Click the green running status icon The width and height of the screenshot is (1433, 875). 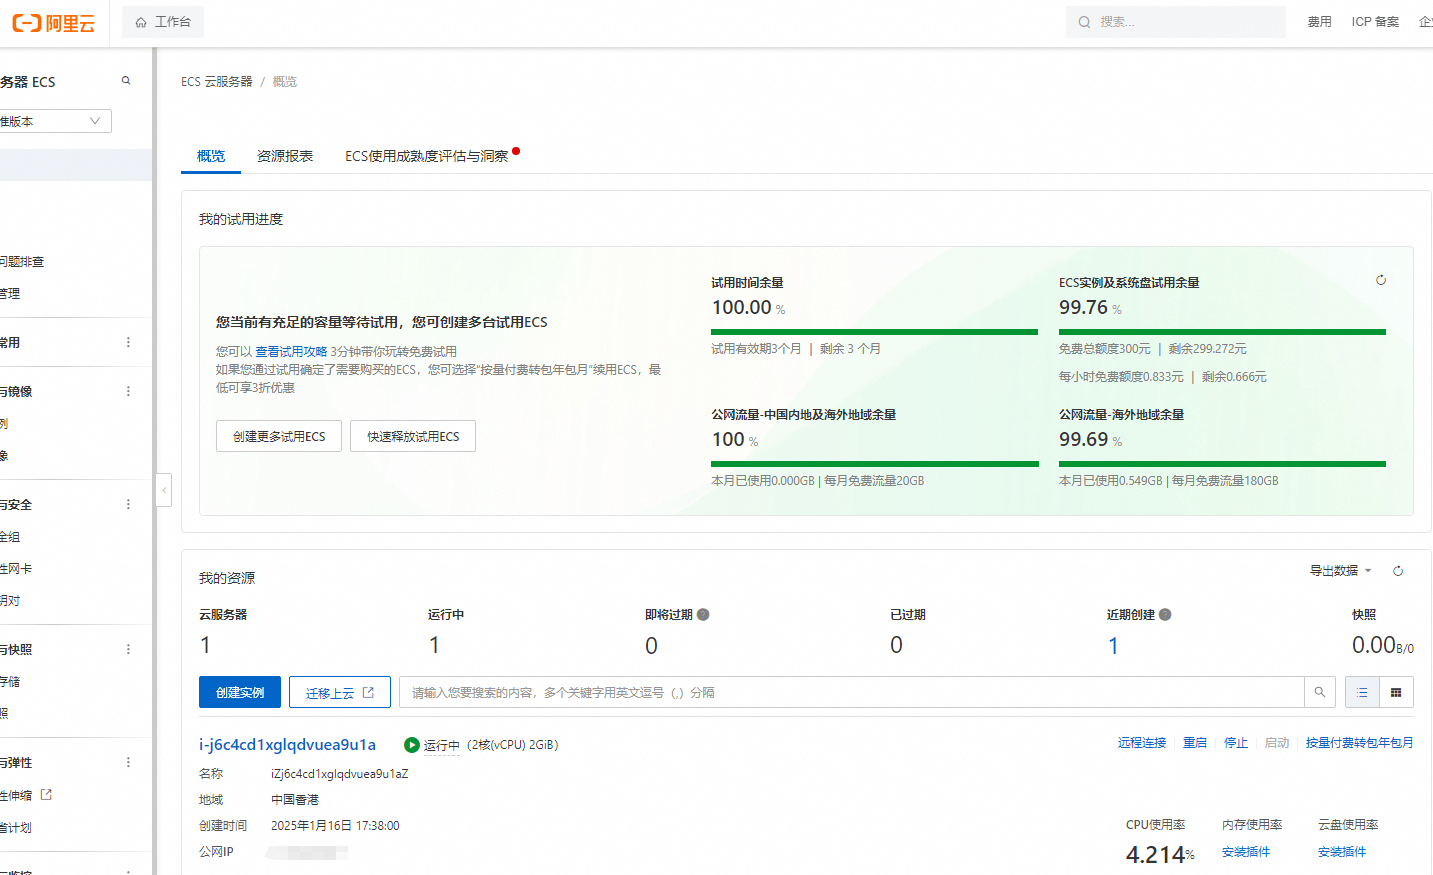point(411,745)
